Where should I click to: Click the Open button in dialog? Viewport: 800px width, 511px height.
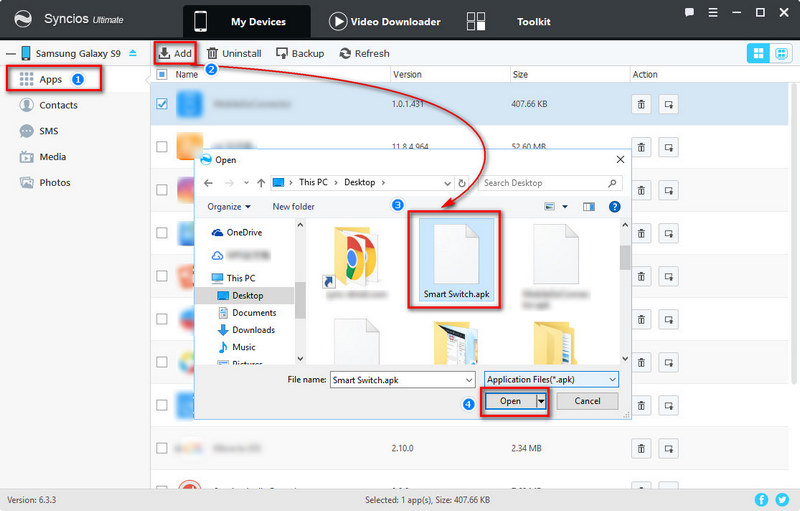510,401
